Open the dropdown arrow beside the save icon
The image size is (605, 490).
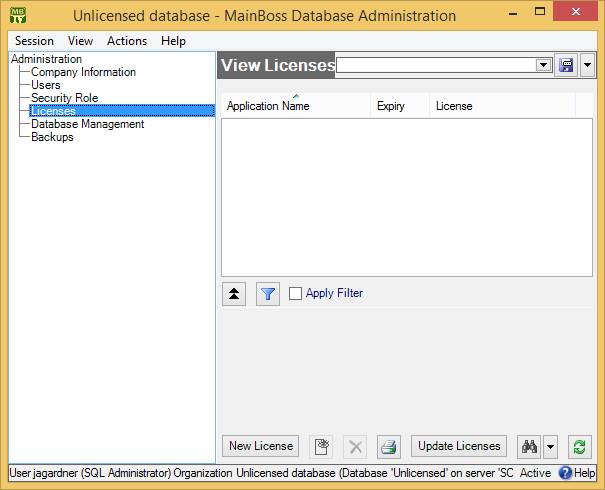point(587,65)
